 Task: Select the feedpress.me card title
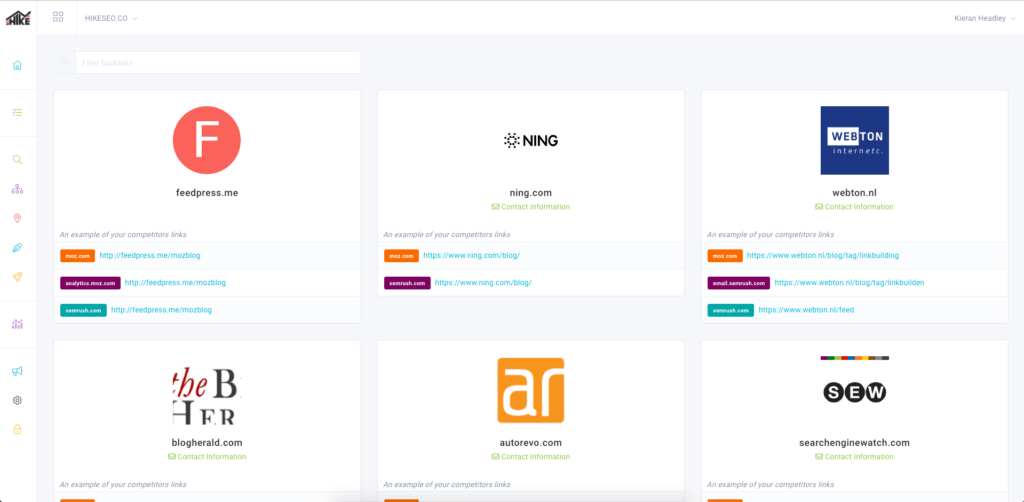pos(207,193)
